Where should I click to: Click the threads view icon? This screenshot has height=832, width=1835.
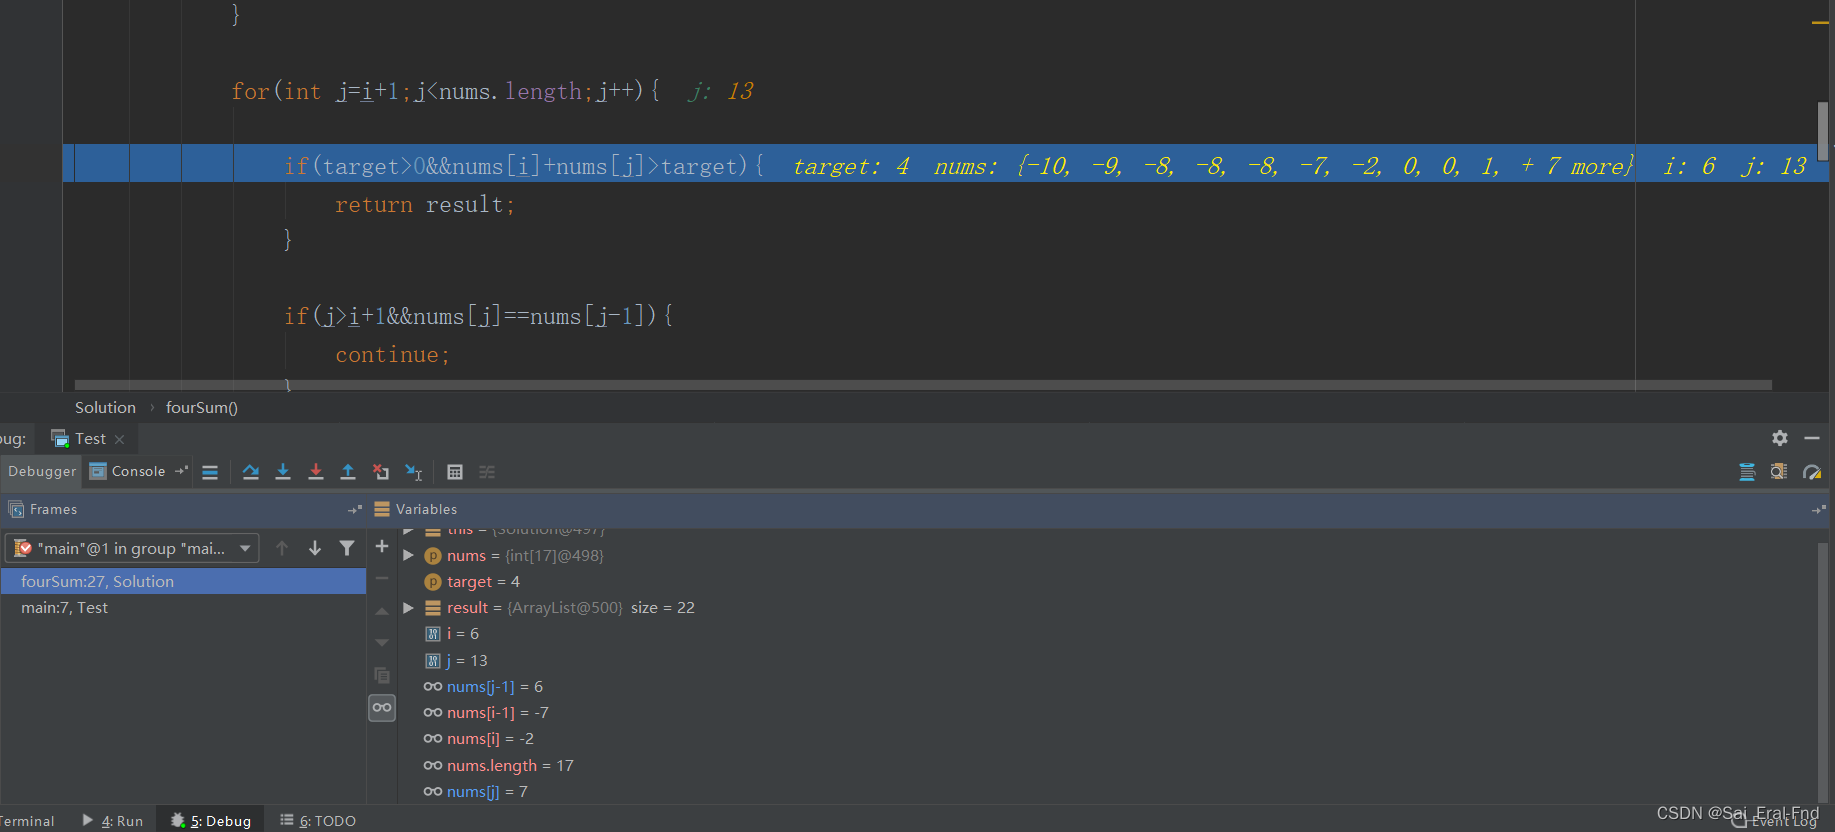click(1747, 472)
